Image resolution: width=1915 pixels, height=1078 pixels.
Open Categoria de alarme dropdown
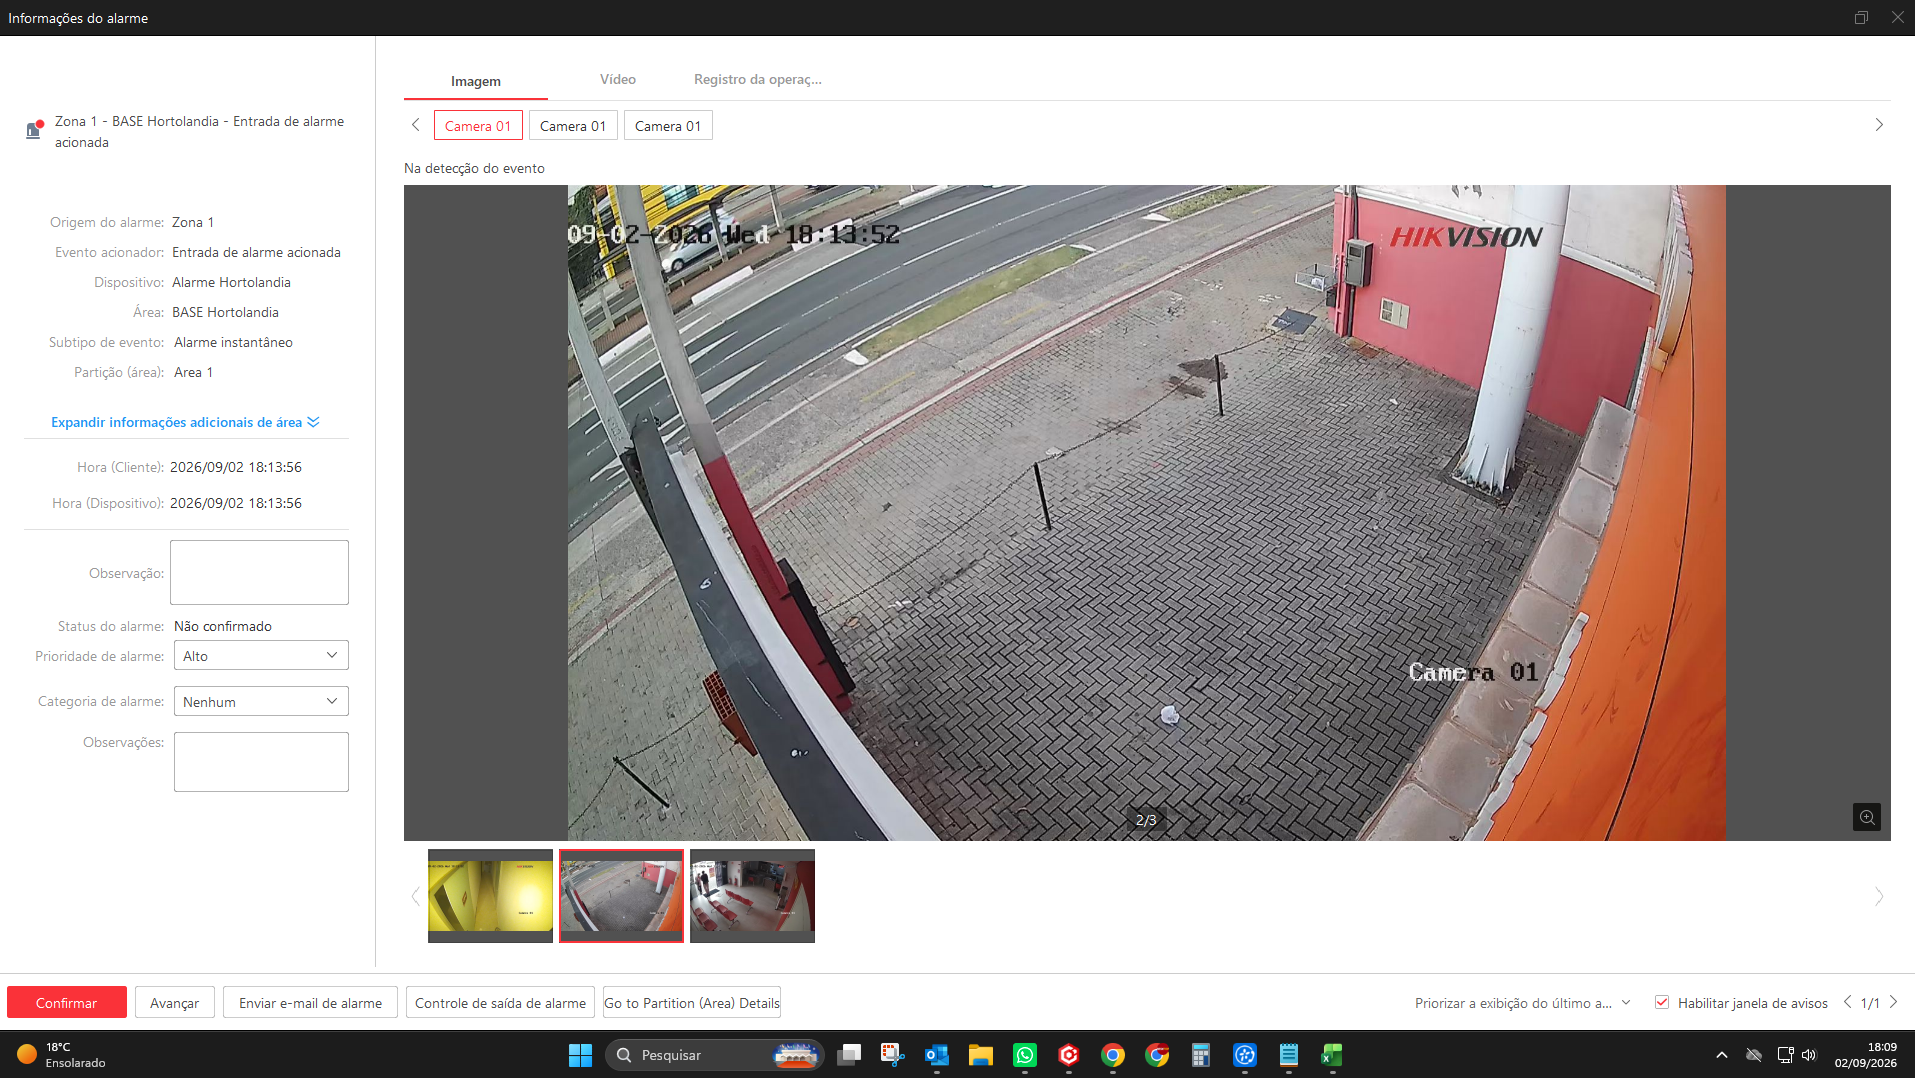(x=261, y=701)
